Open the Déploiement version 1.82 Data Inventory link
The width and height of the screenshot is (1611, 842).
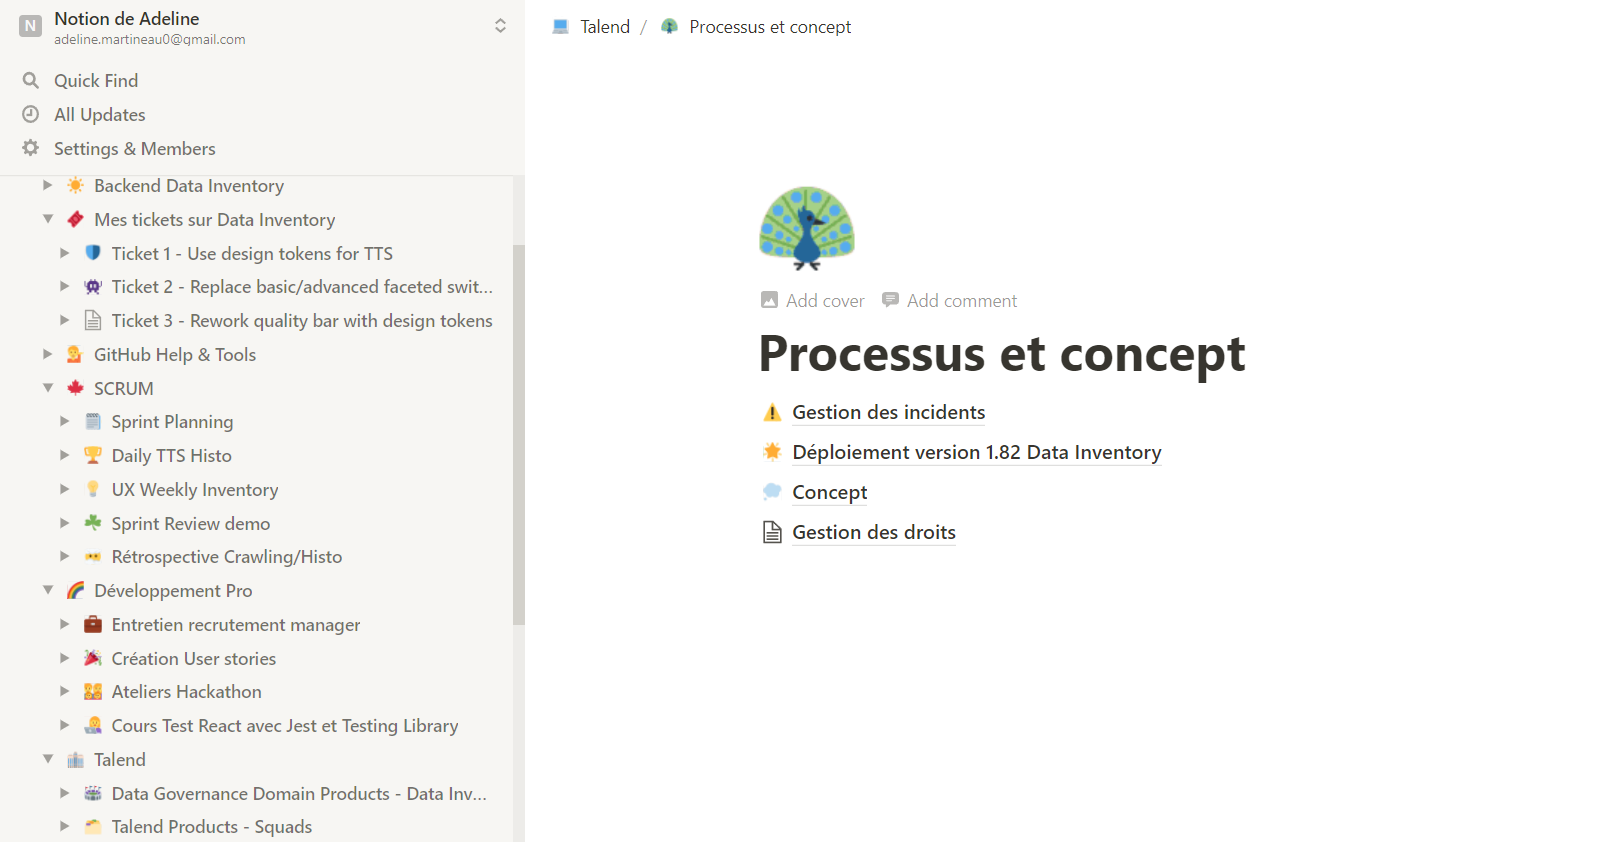pos(976,452)
